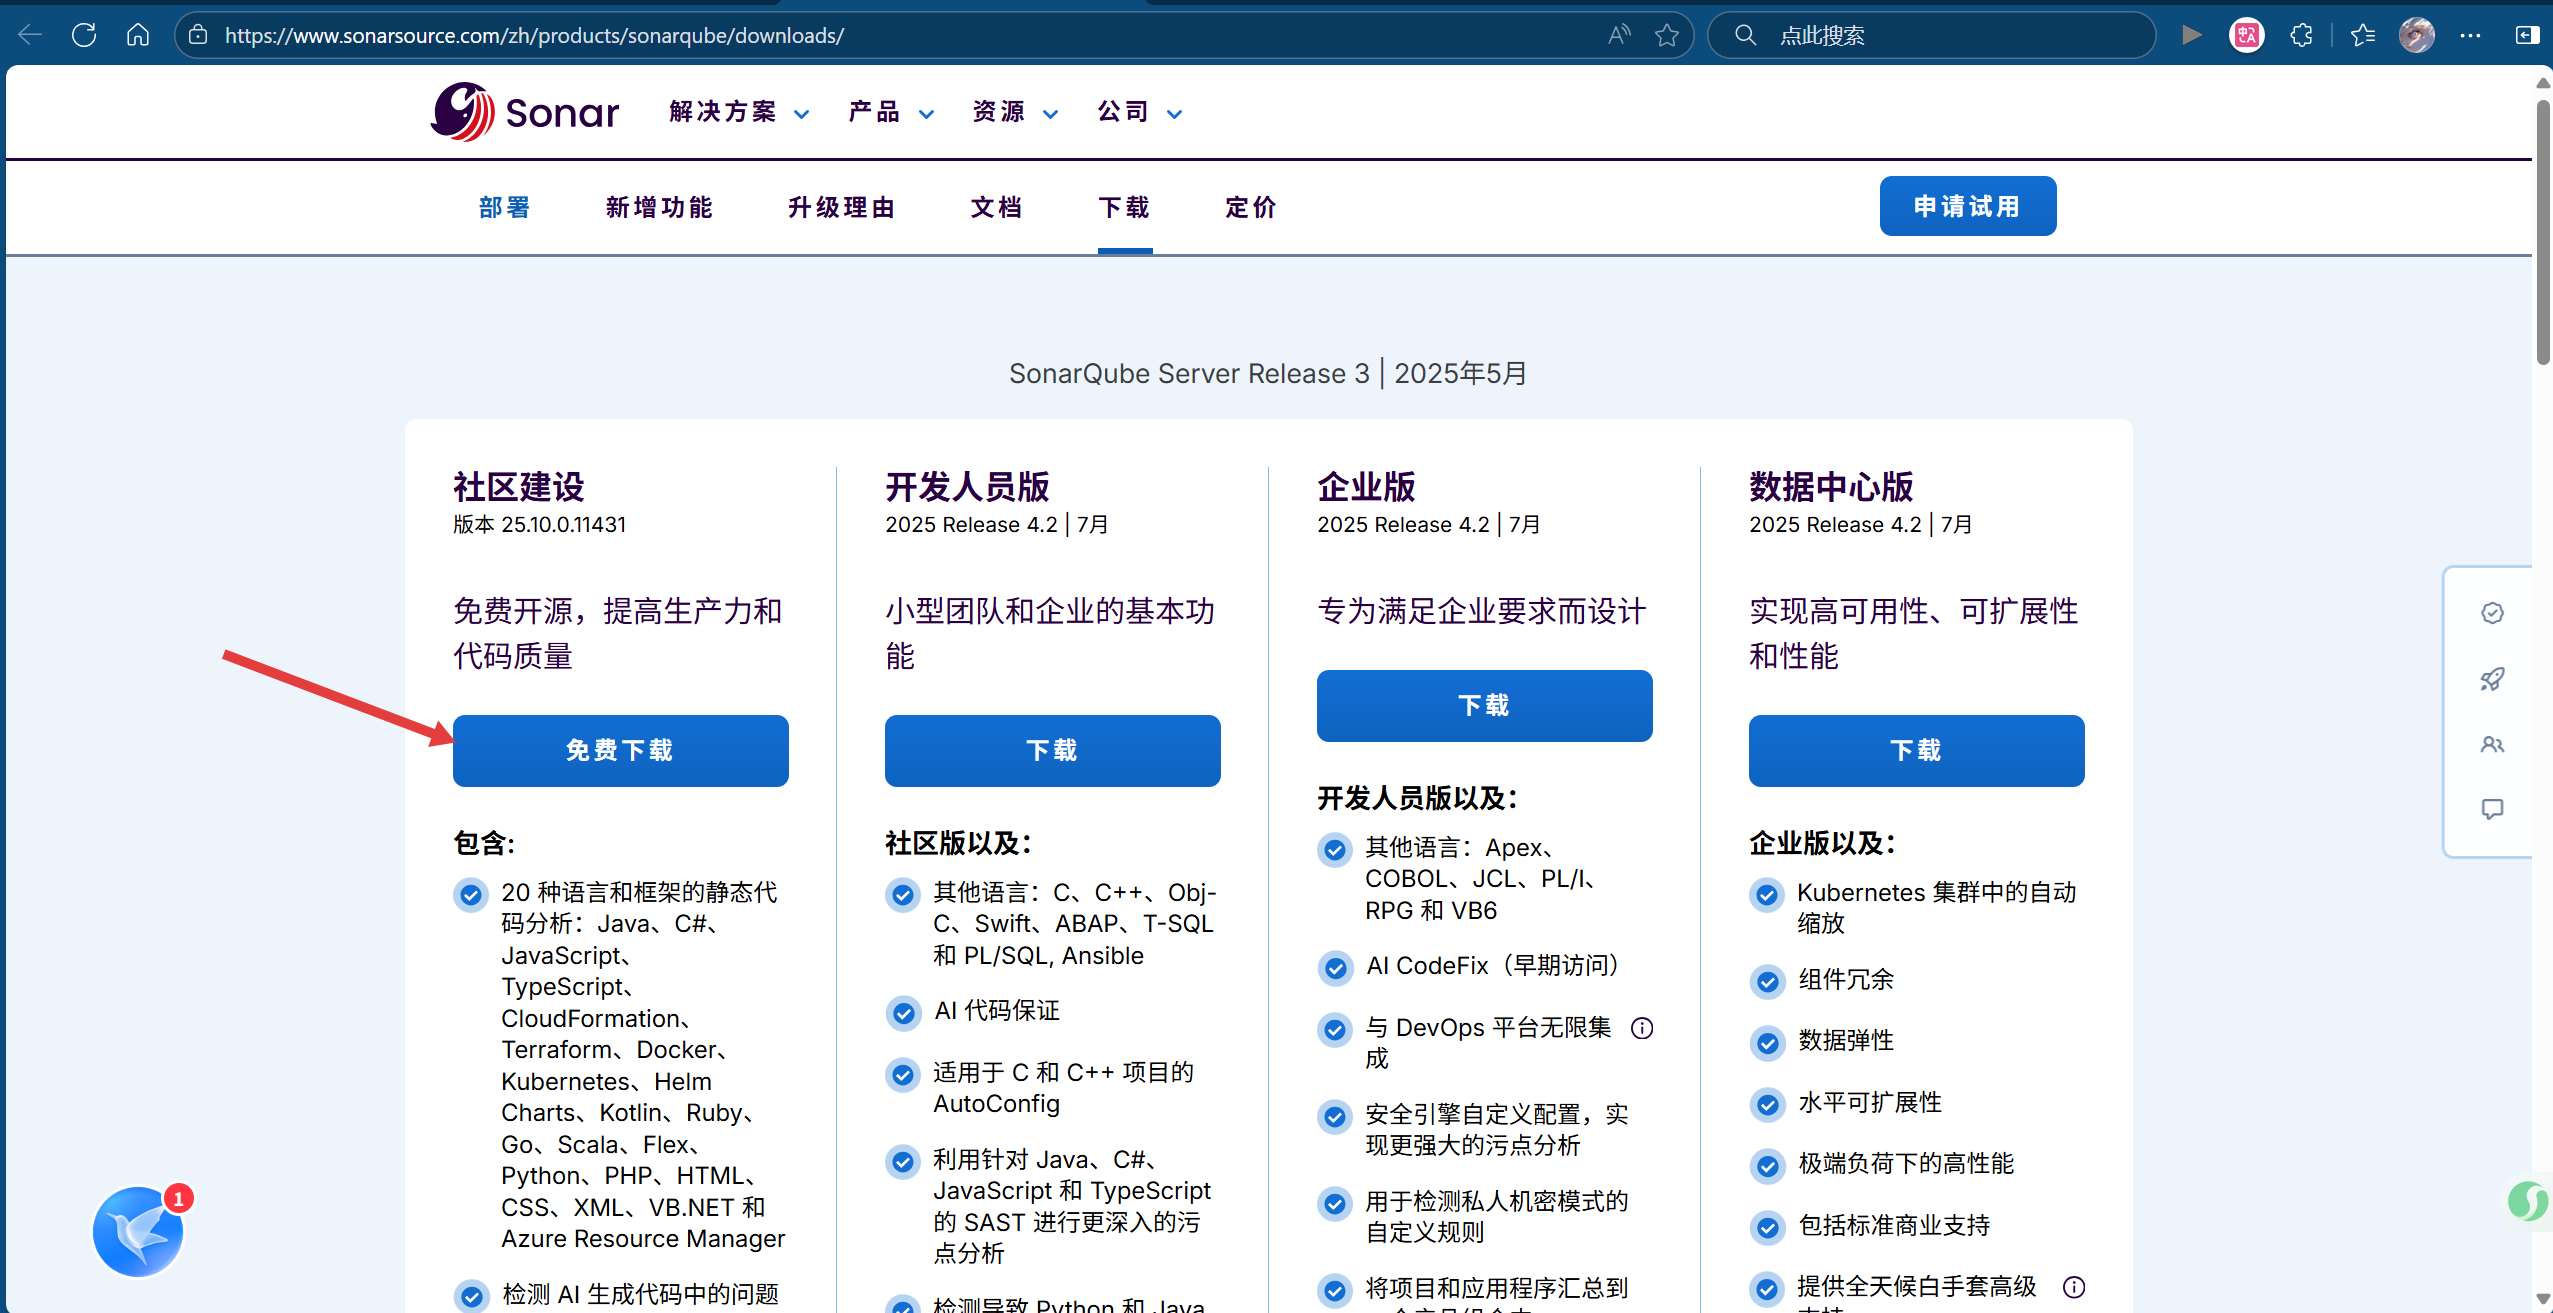The image size is (2553, 1313).
Task: Click the green leaf floating icon
Action: click(x=2529, y=1200)
